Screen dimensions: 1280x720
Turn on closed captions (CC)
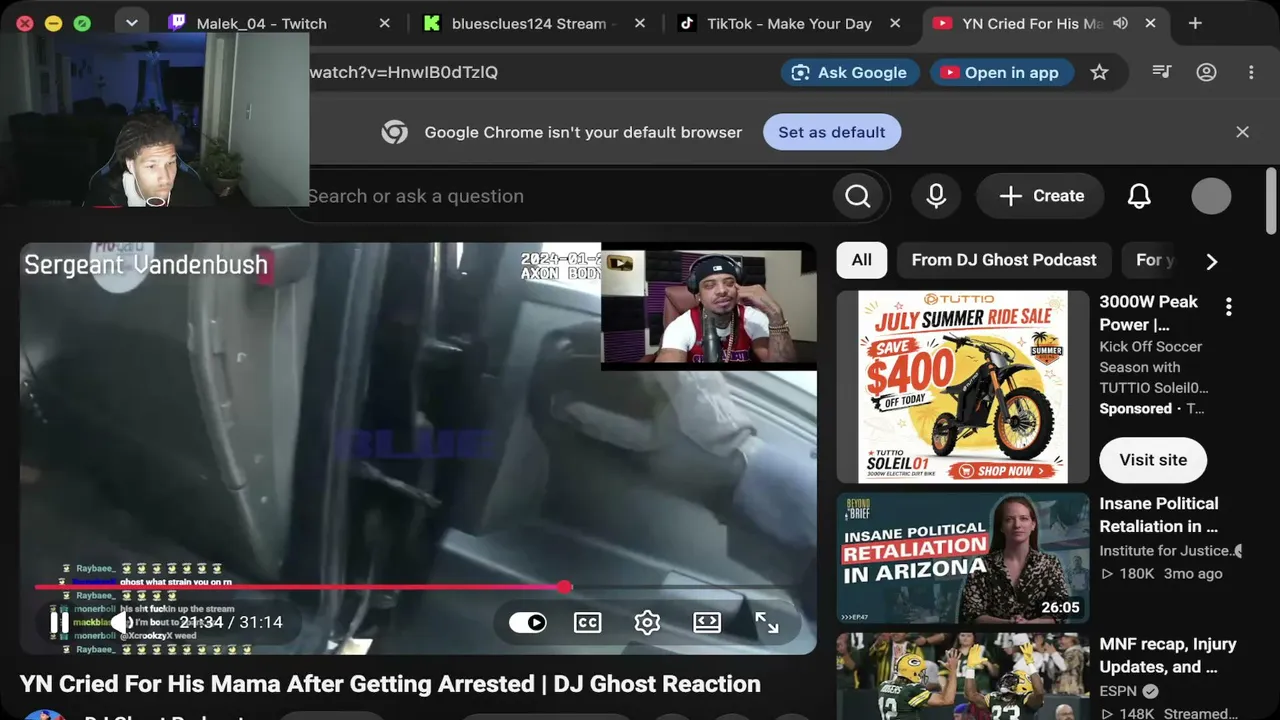[x=587, y=622]
